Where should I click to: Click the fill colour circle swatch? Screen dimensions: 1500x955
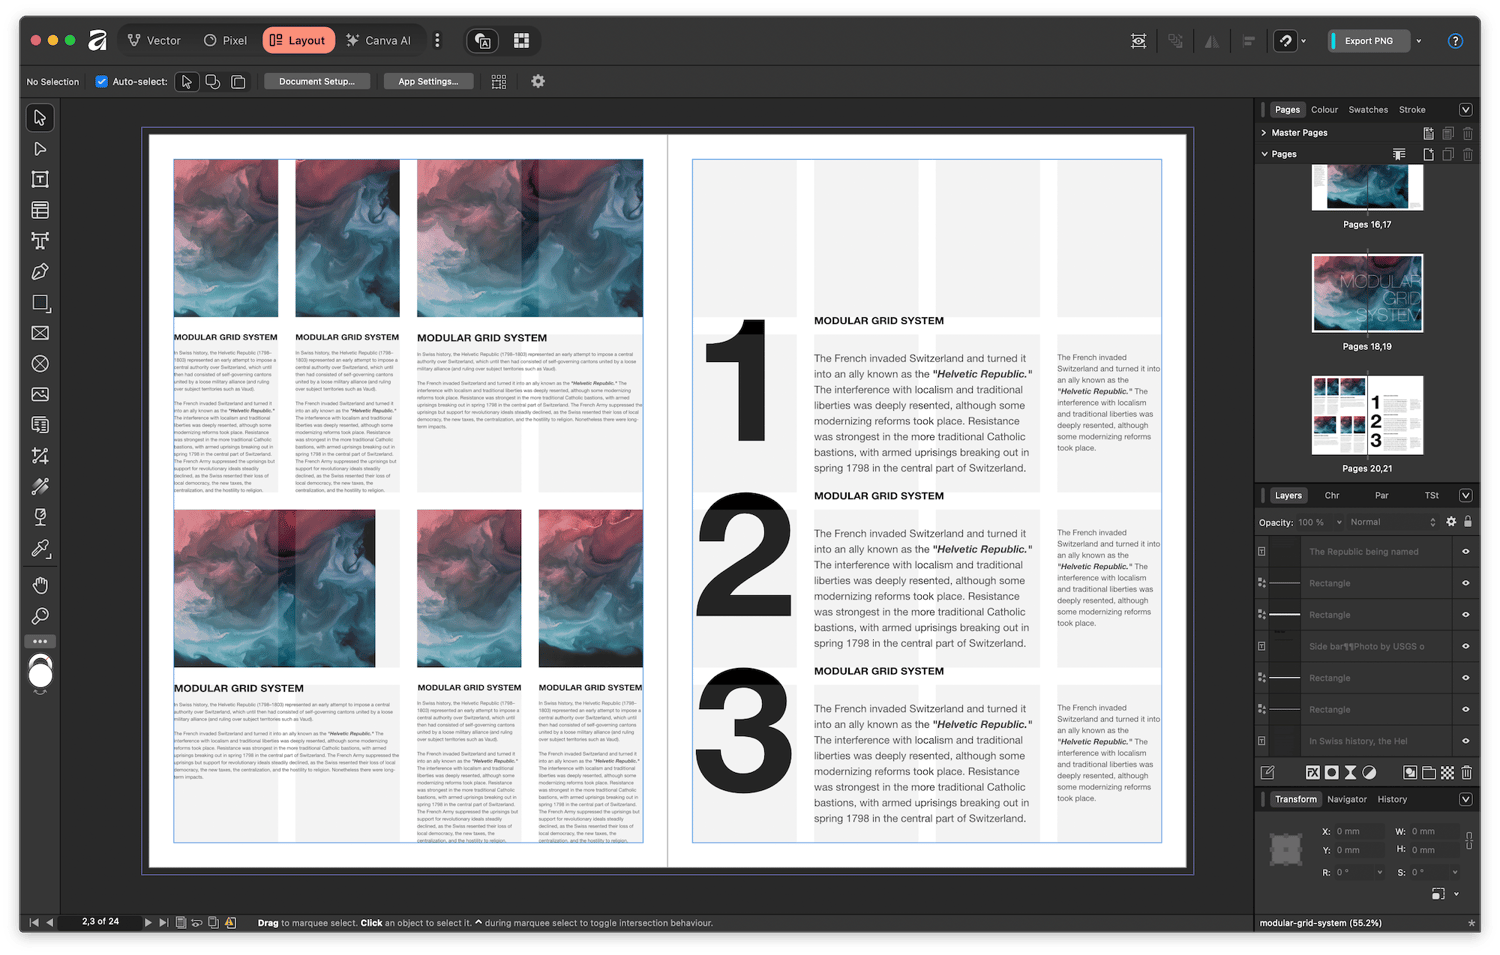(40, 676)
